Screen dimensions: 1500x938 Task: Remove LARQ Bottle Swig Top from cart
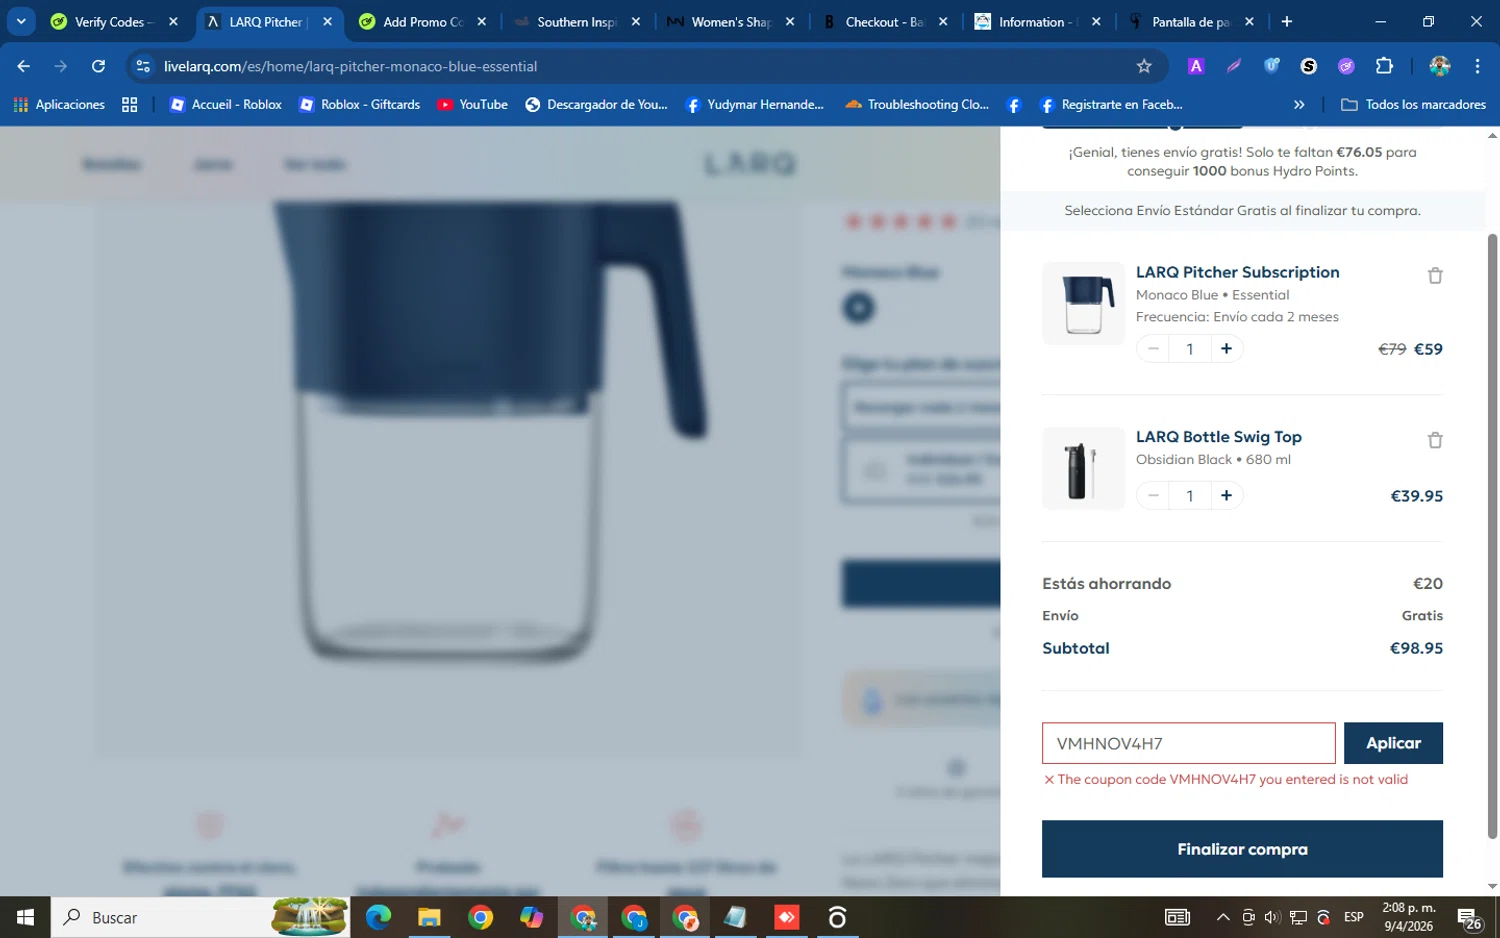point(1435,441)
